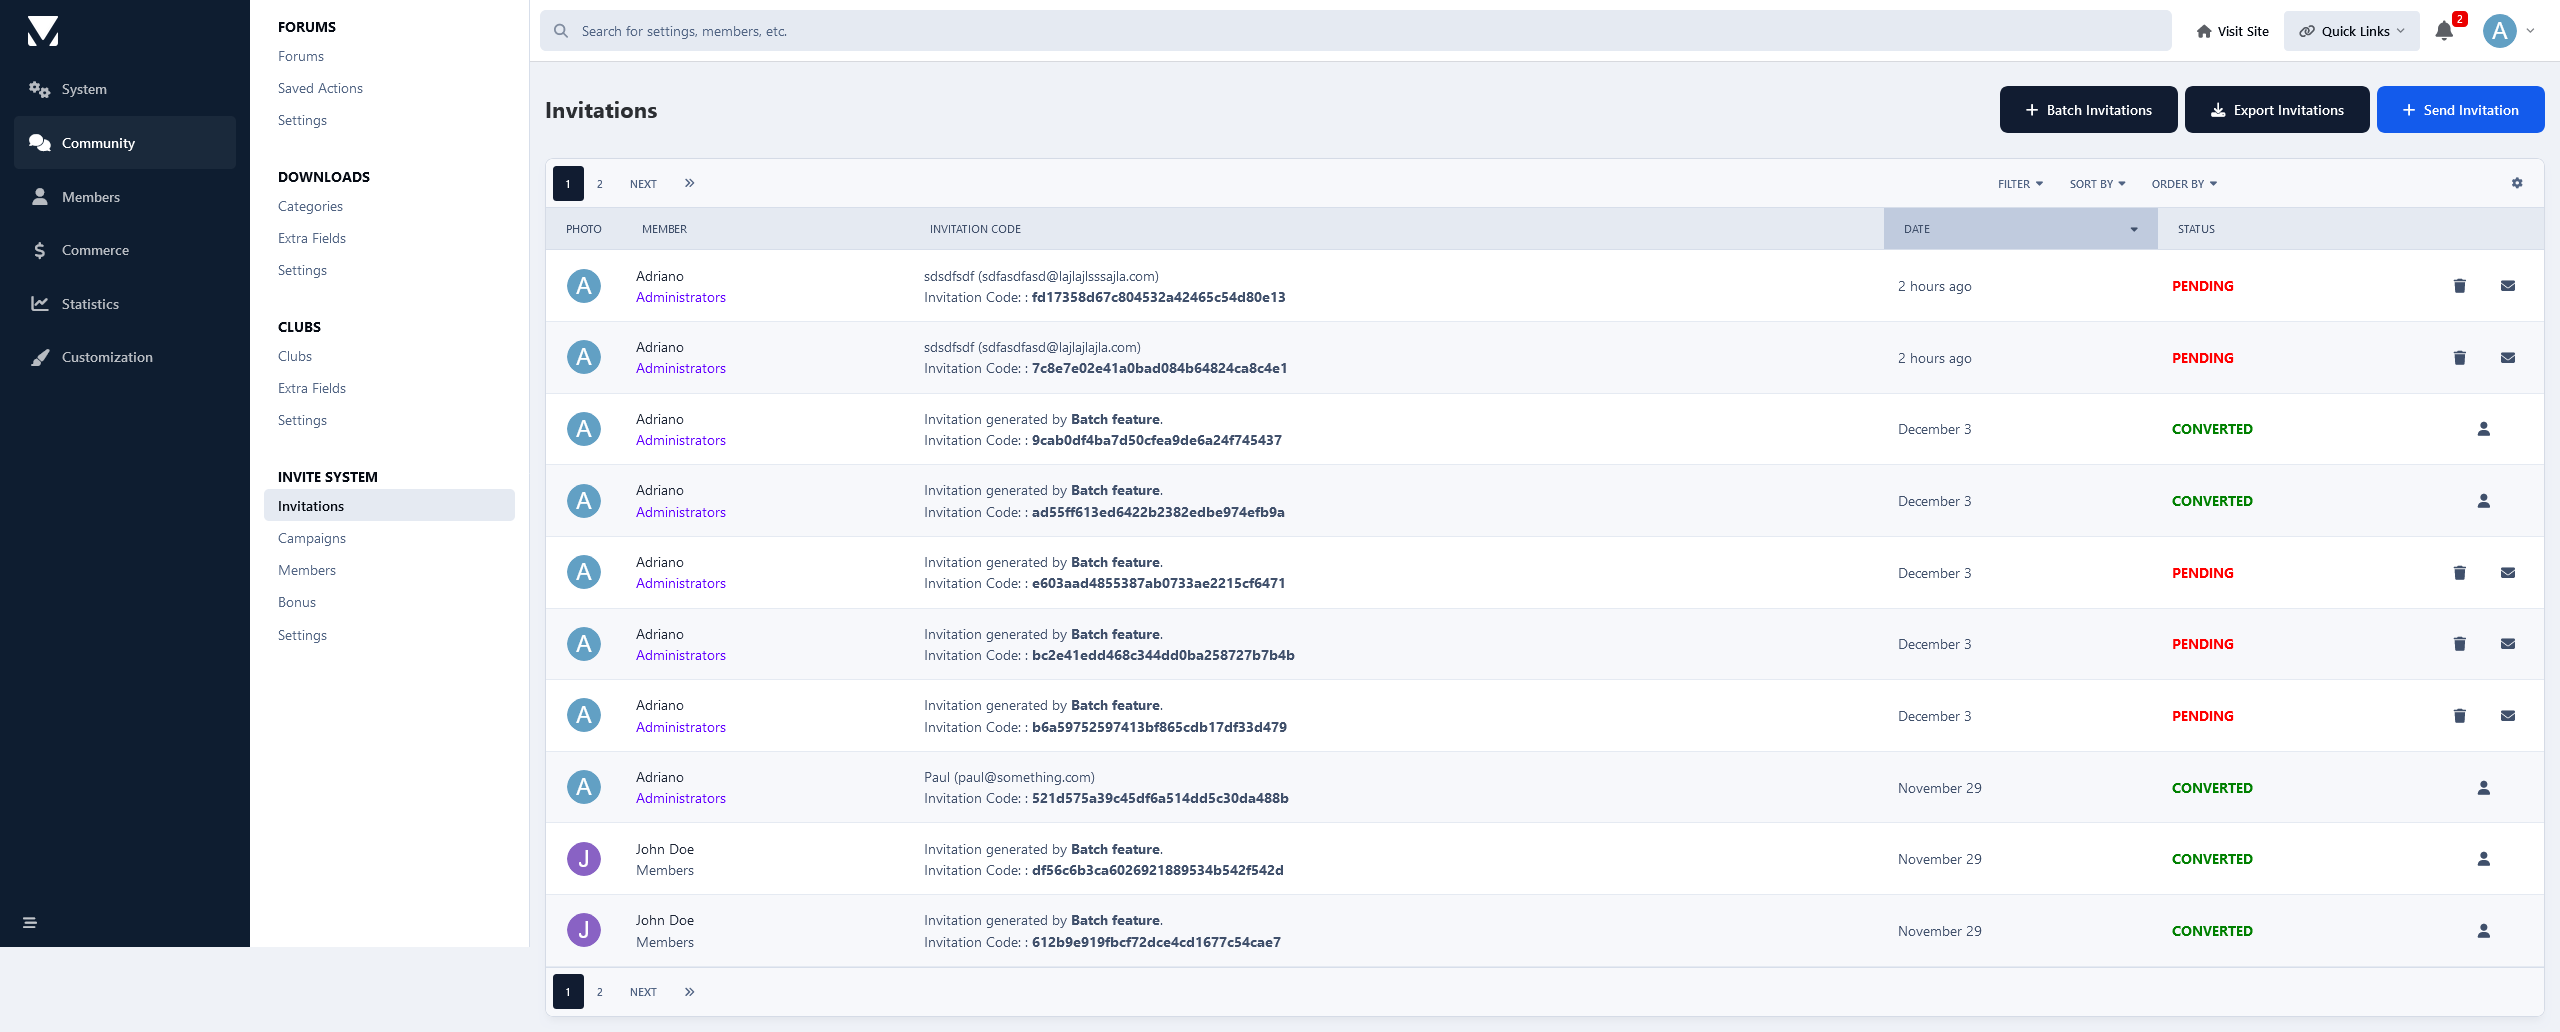Screen dimensions: 2560x1032
Task: Click the table settings gear icon
Action: click(2518, 183)
